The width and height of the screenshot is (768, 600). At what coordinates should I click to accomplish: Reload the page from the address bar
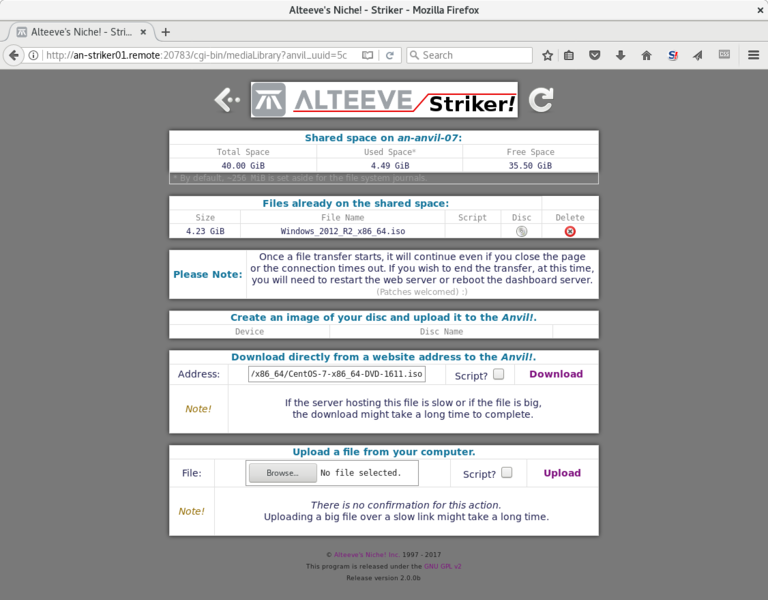(x=390, y=55)
